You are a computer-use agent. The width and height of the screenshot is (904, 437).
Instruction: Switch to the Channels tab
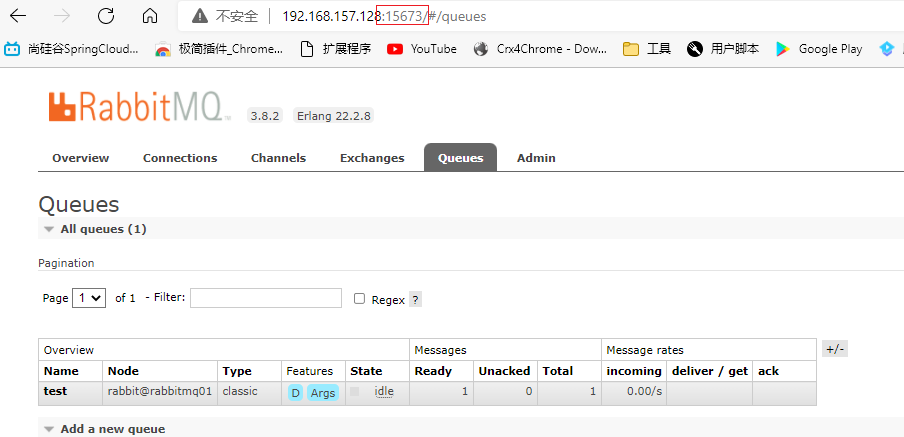[278, 158]
